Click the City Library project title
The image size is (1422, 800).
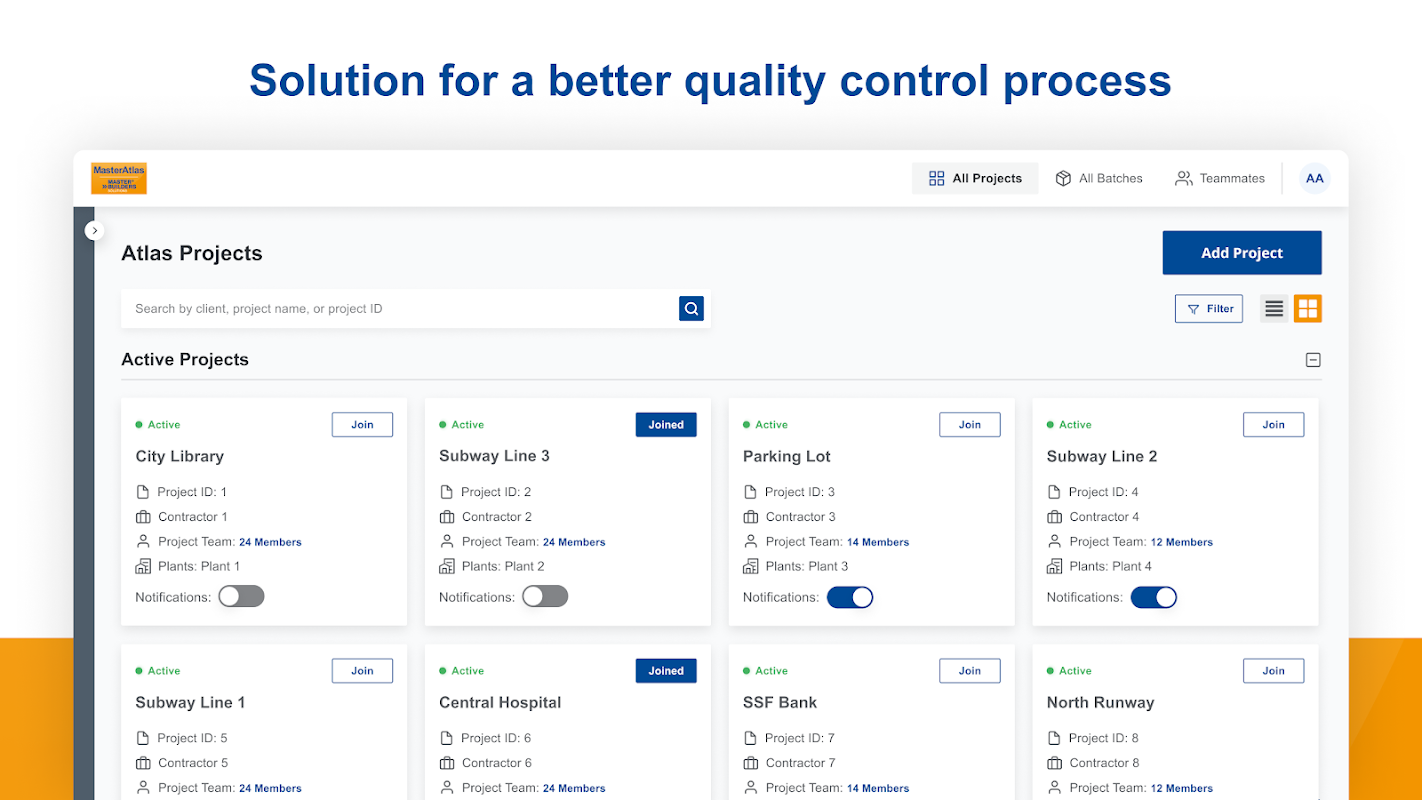tap(180, 456)
